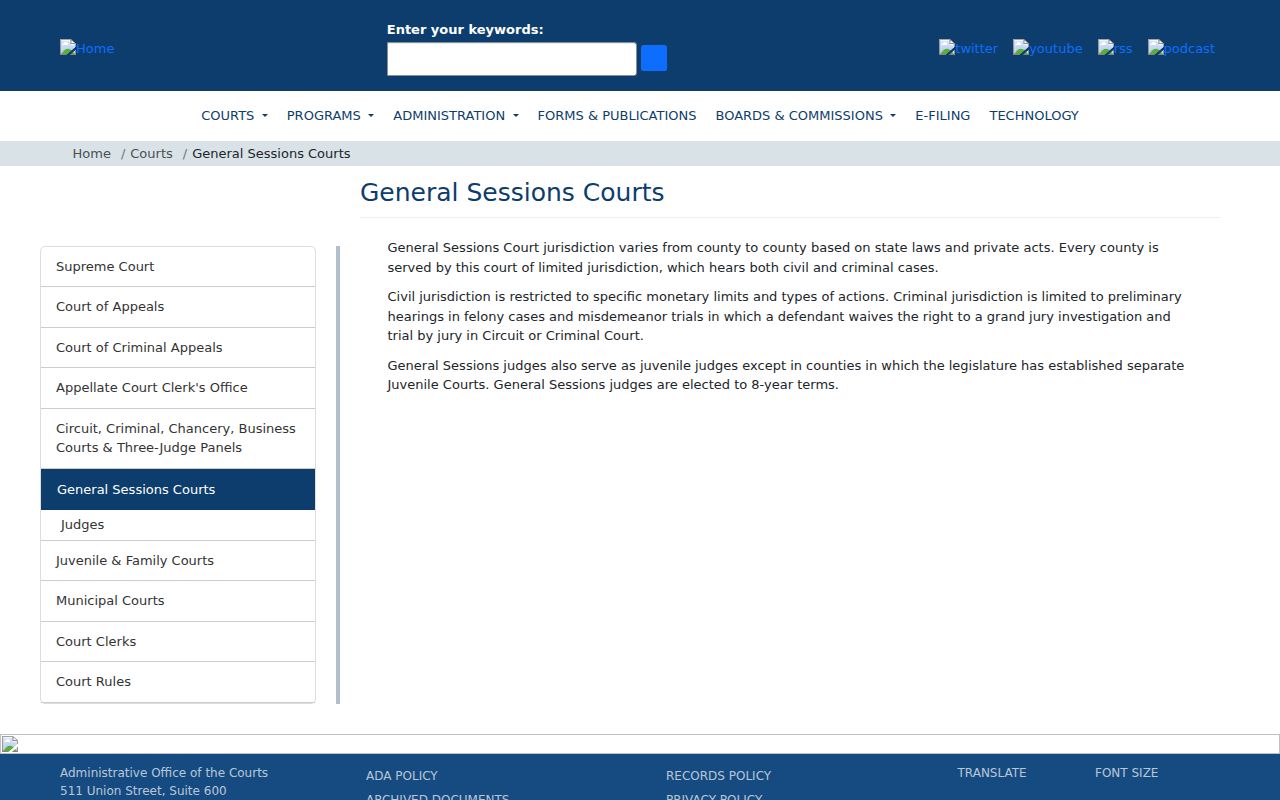Open the E-Filing menu item
Image resolution: width=1280 pixels, height=800 pixels.
point(943,115)
